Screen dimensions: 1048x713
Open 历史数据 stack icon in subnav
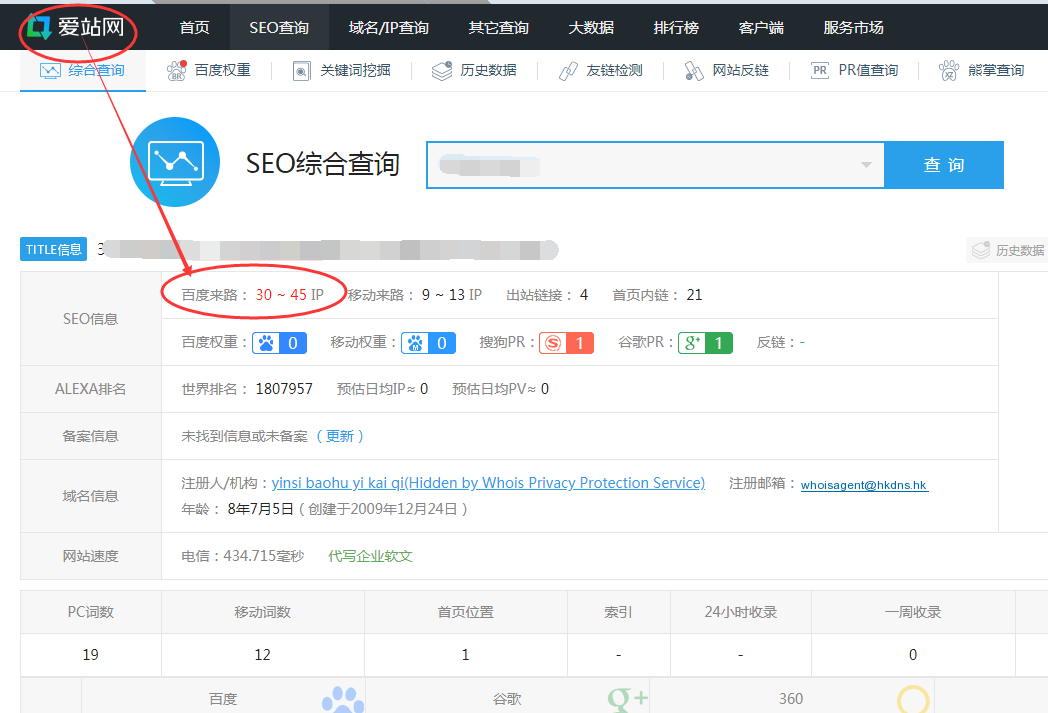coord(442,71)
